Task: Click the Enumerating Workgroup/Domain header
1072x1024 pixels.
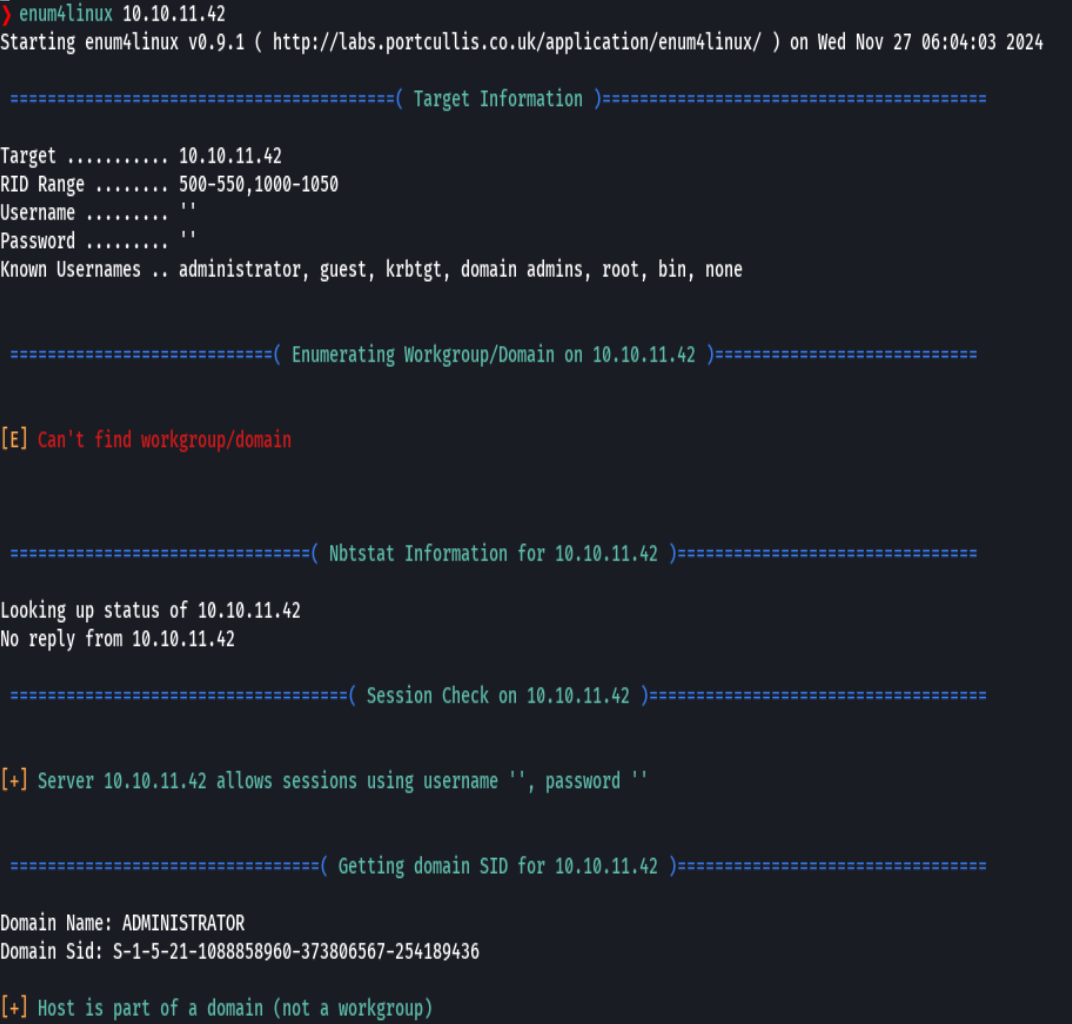Action: tap(493, 354)
